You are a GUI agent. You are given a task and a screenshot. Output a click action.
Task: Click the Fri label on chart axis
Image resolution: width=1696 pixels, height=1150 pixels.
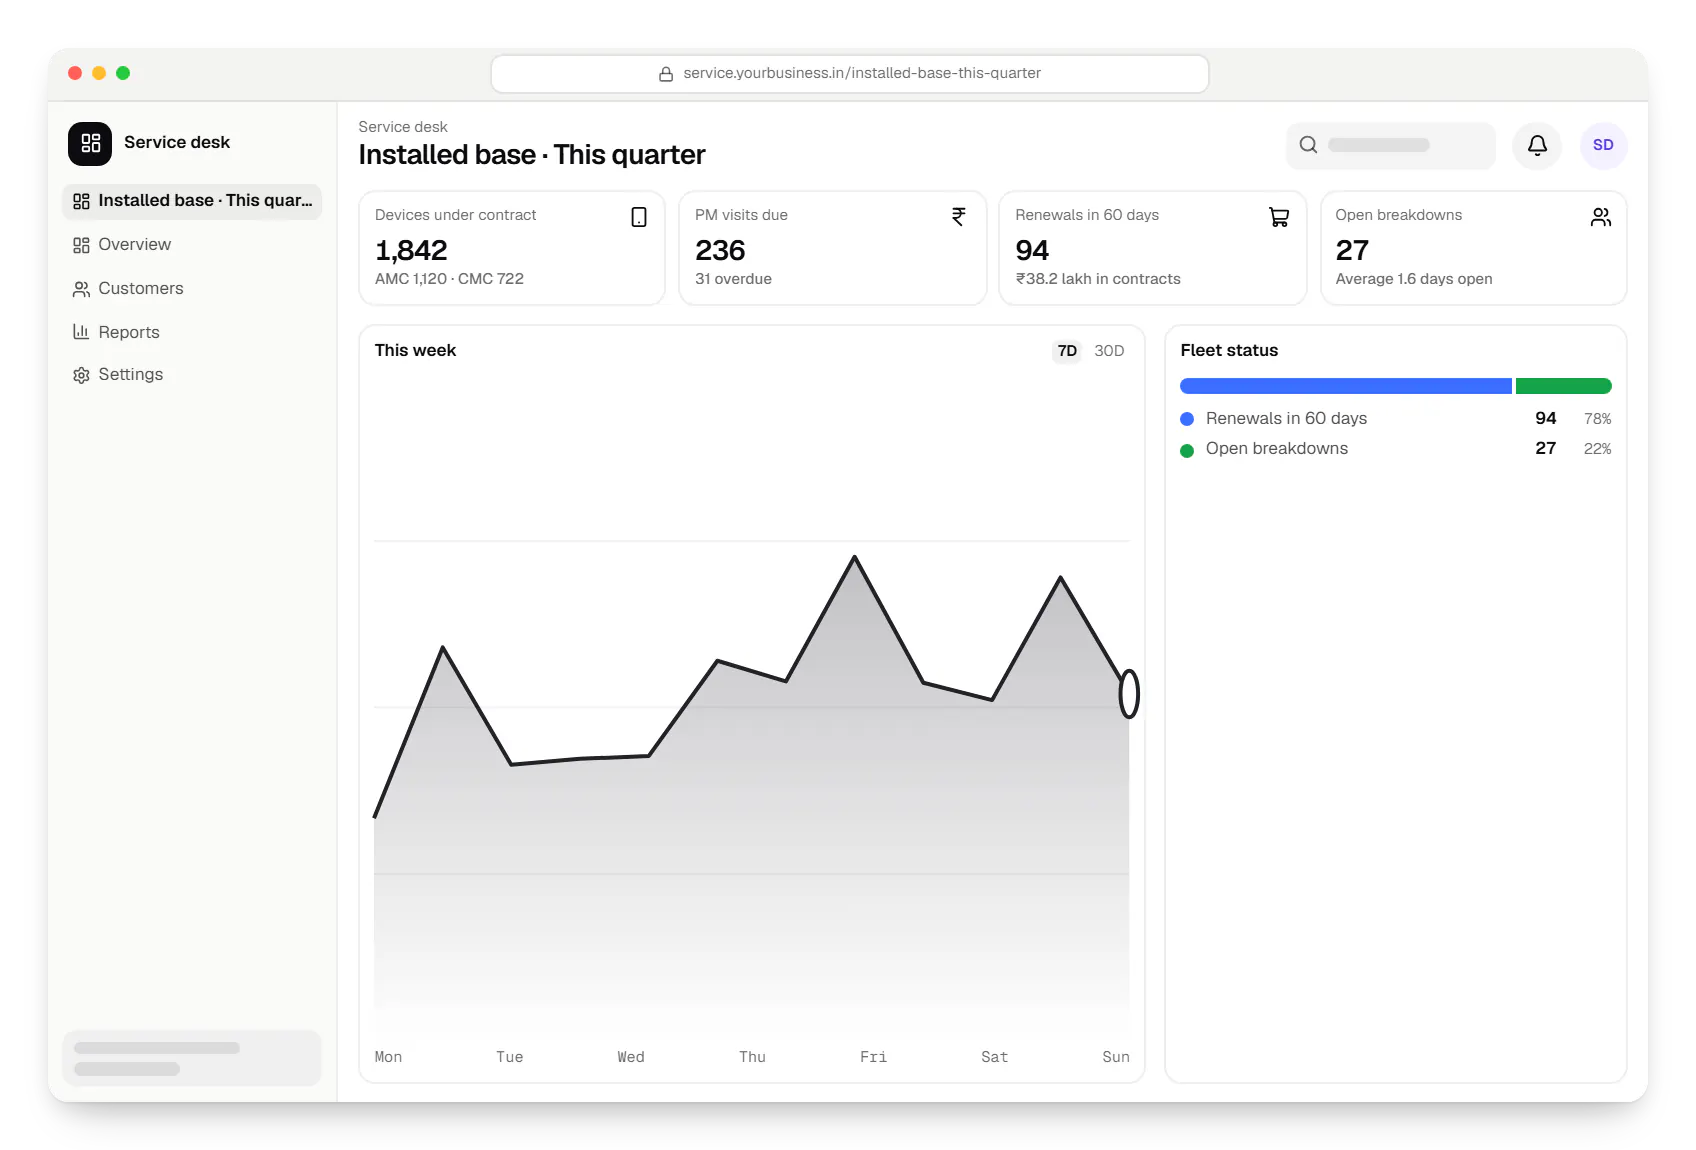(x=873, y=1057)
